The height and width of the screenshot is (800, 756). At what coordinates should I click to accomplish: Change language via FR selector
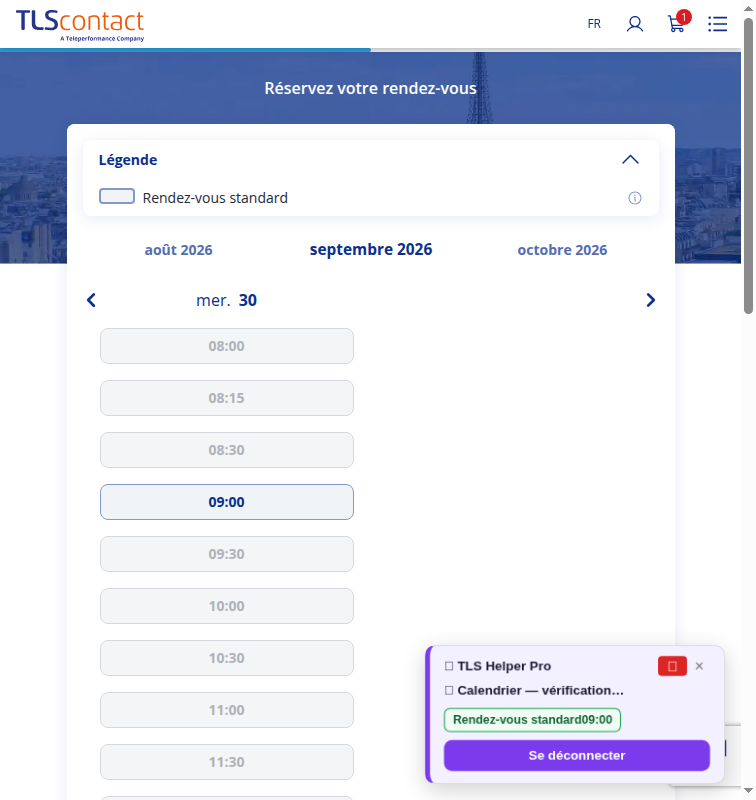coord(594,24)
